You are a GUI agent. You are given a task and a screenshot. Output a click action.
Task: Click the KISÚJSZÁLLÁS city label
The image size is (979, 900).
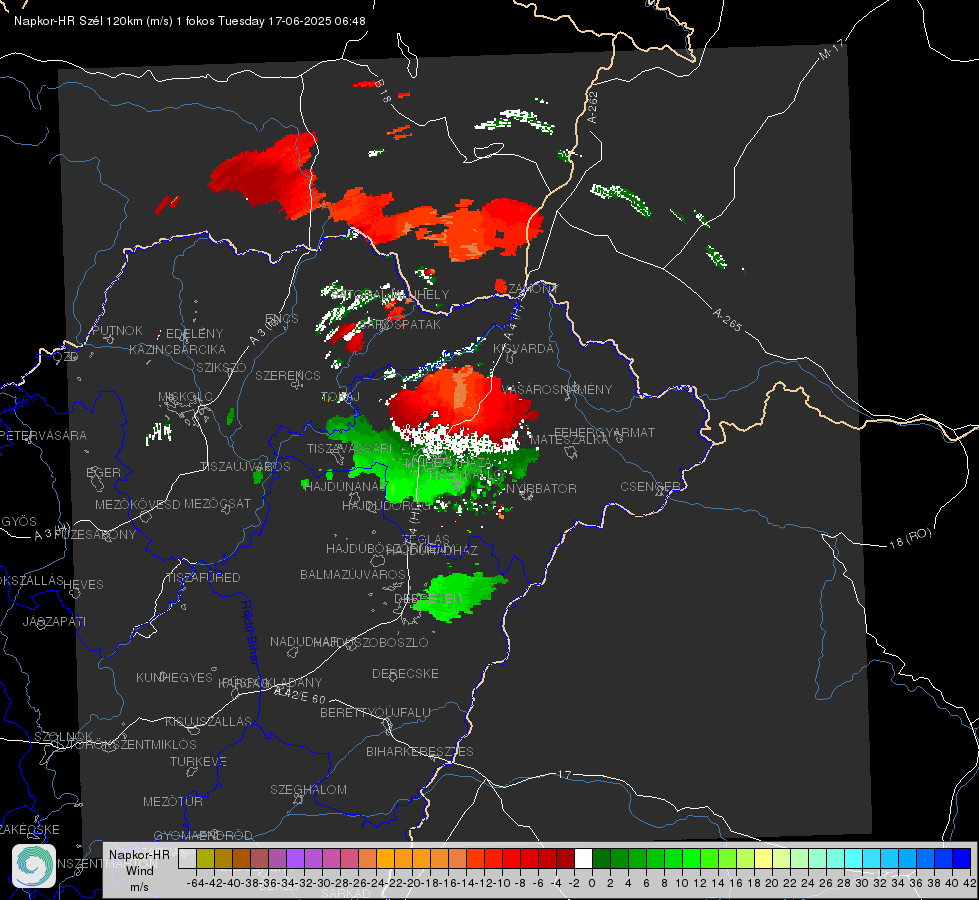208,721
